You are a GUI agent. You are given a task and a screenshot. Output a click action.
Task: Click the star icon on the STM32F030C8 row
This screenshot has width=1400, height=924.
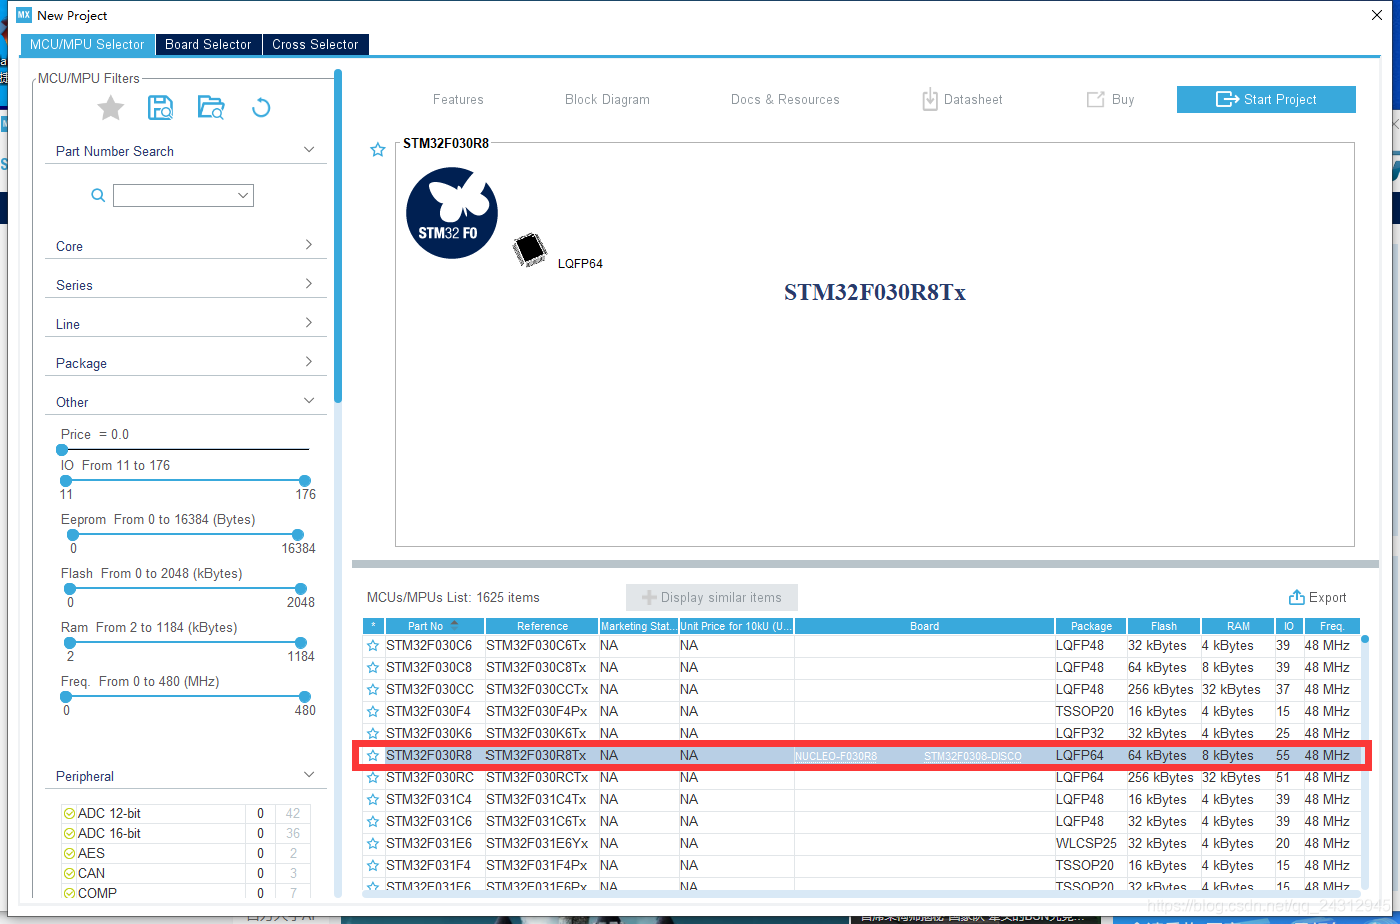[373, 668]
